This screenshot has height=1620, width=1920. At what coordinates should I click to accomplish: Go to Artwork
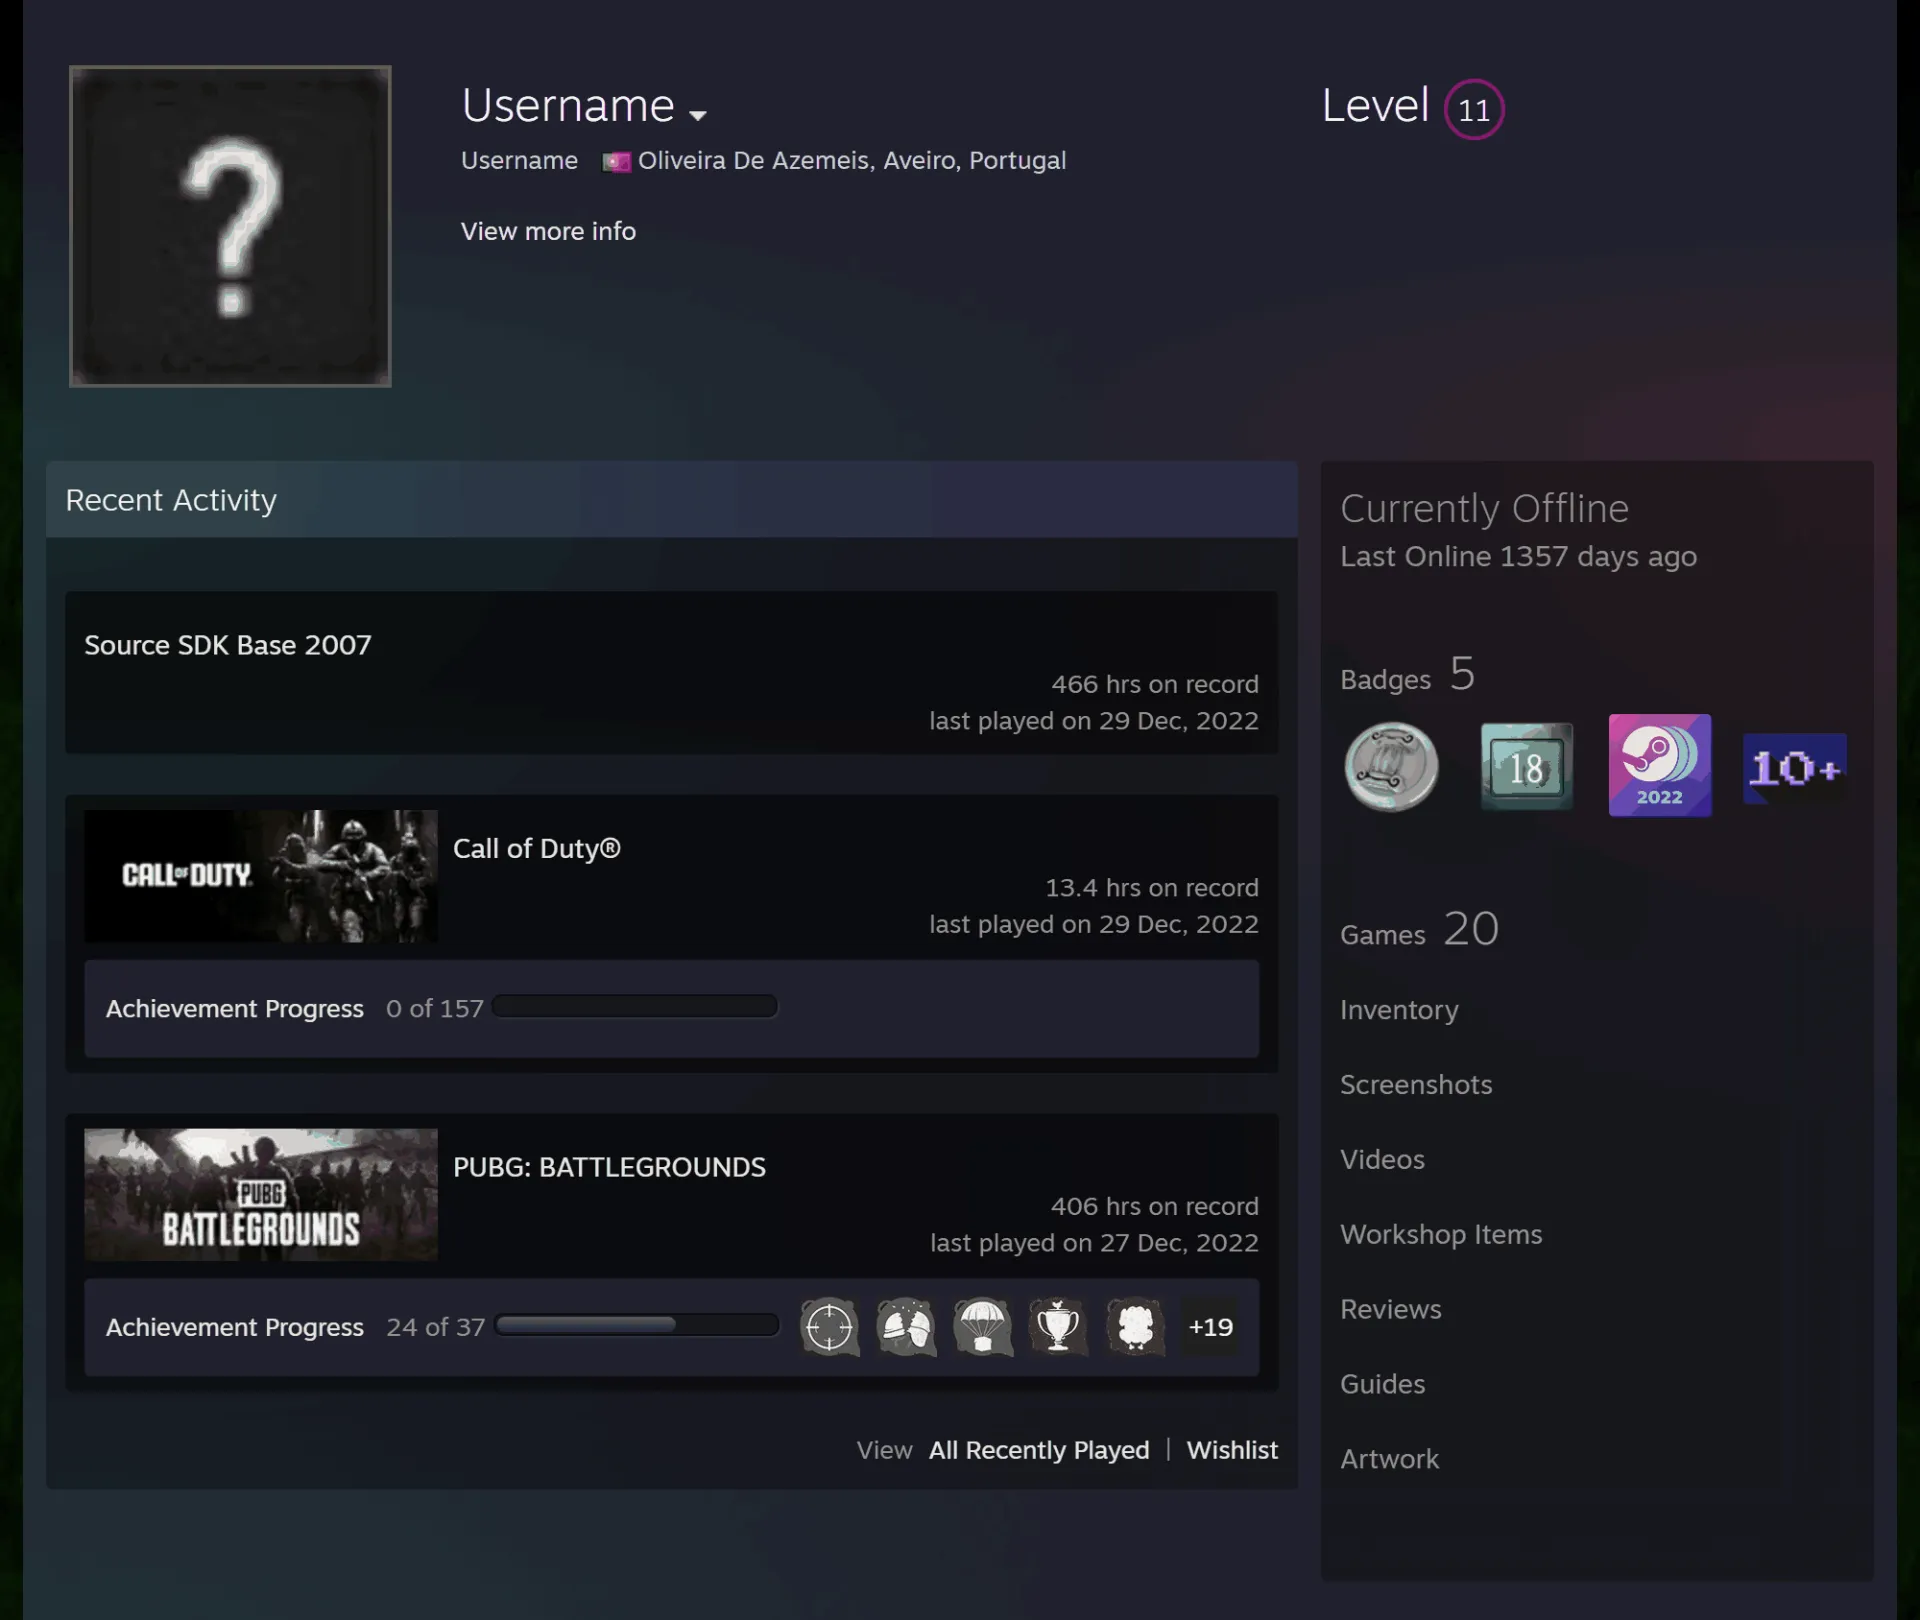[x=1389, y=1460]
